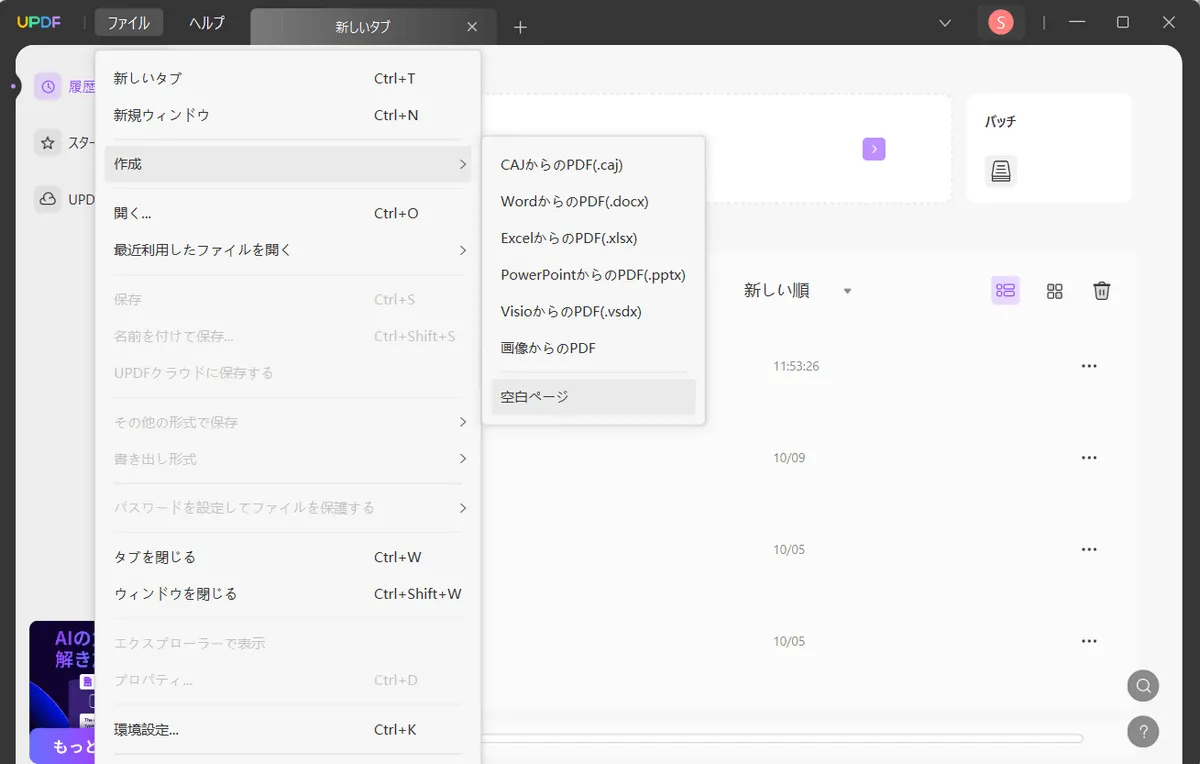Open the UPDF cloud icon in sidebar
Screen dimensions: 1200x764
click(x=48, y=199)
